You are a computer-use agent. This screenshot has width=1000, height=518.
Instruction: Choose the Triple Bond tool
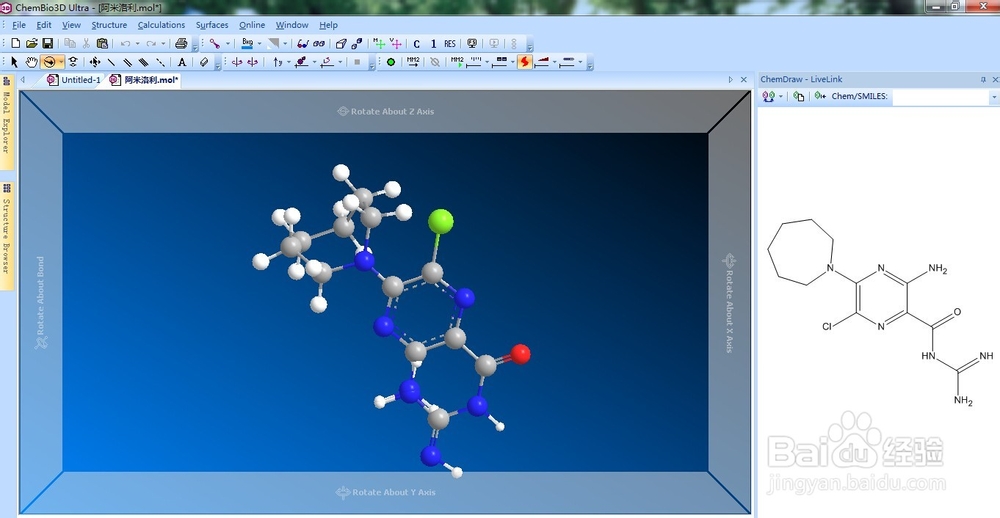coord(143,62)
